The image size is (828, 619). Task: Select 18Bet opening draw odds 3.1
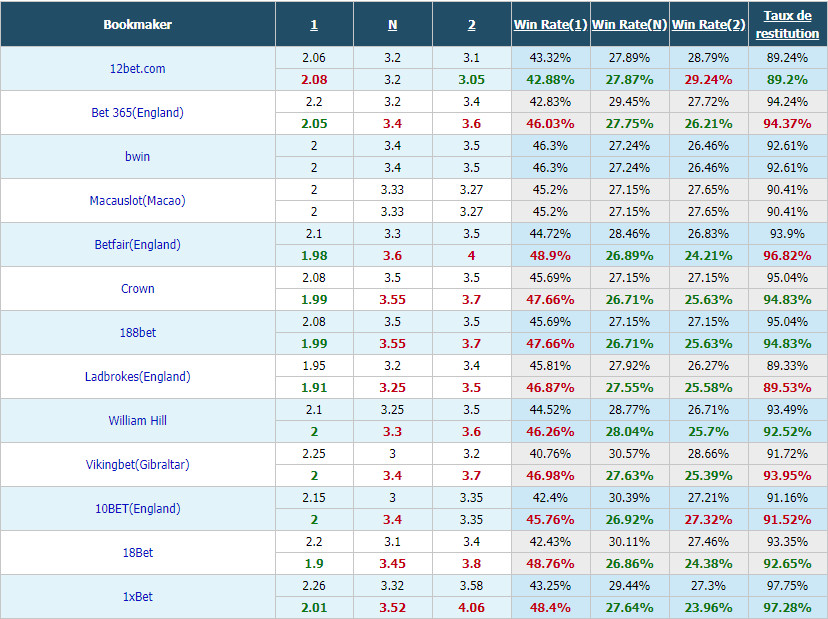[x=392, y=541]
